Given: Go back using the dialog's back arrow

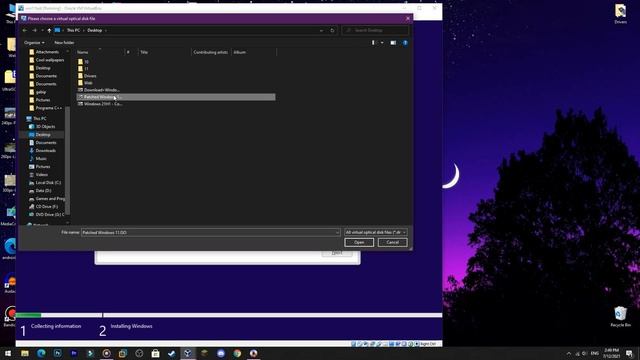Looking at the screenshot, I should tap(25, 30).
